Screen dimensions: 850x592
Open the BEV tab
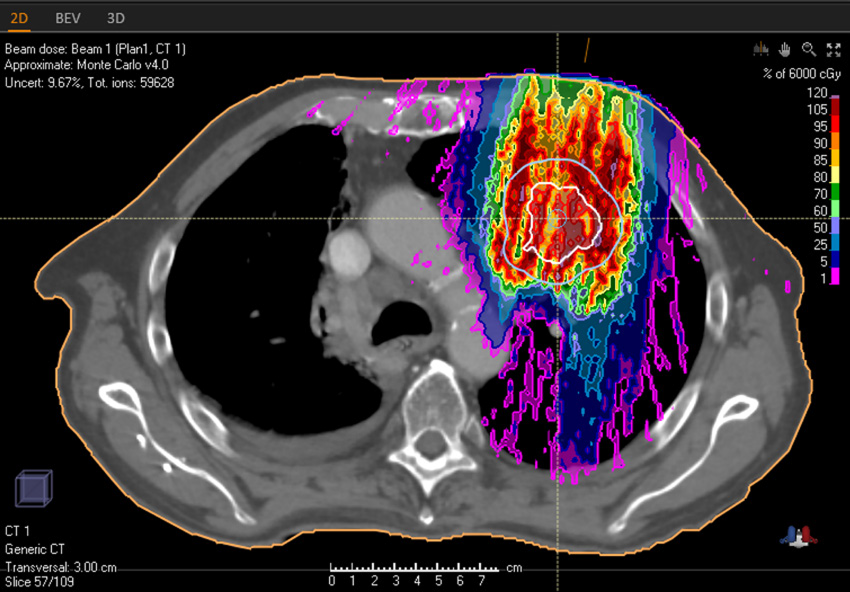point(68,18)
